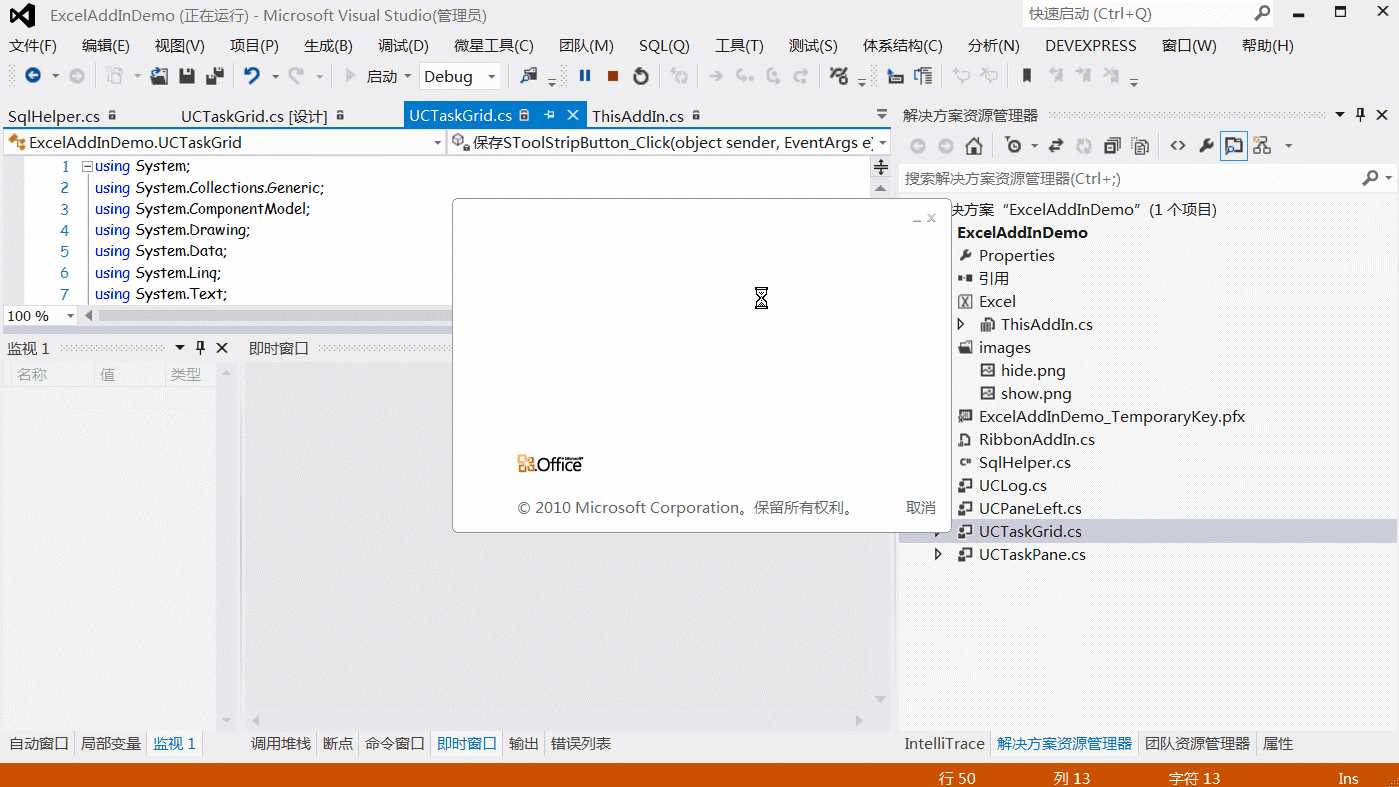The image size is (1399, 787).
Task: Open Properties with the wrench icon
Action: click(1206, 146)
